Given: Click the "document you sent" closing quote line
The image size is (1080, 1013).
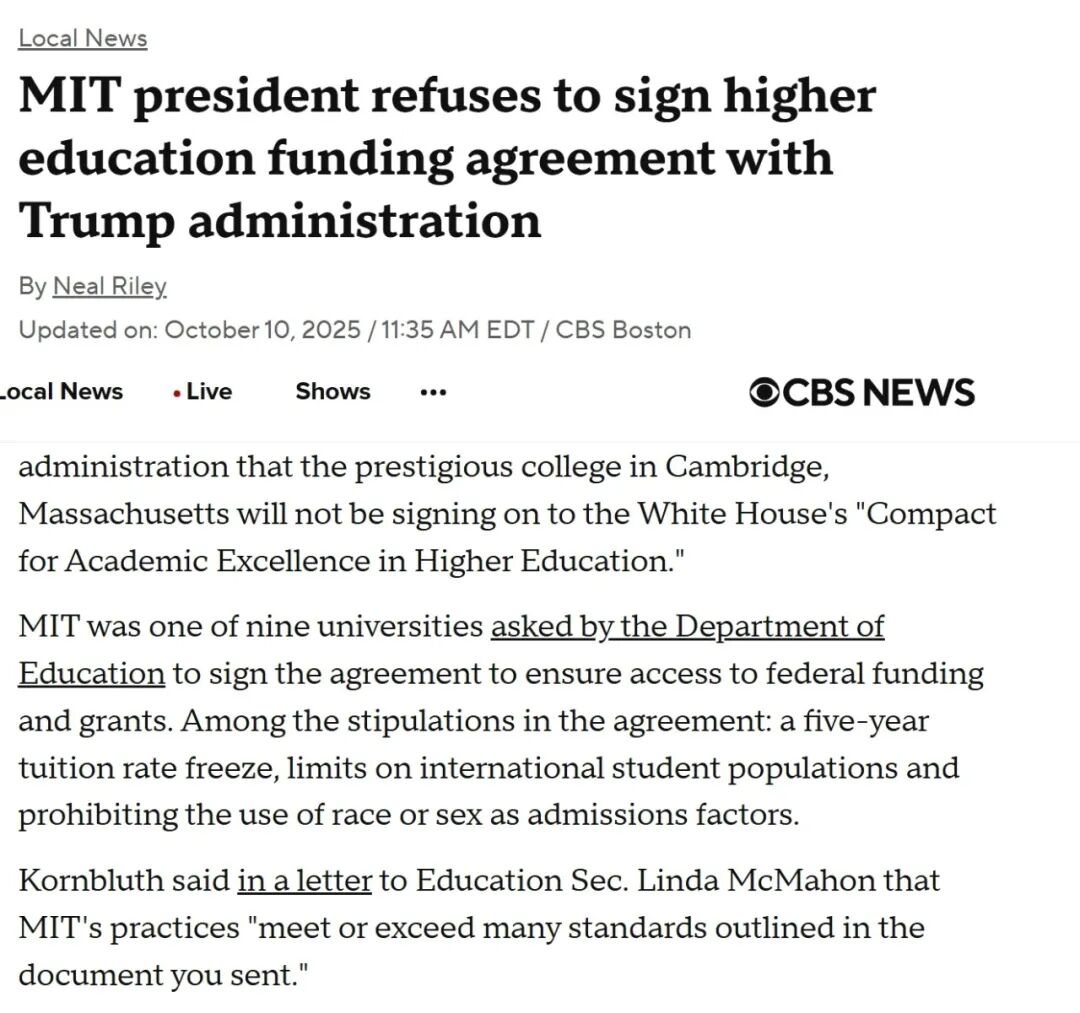Looking at the screenshot, I should click(x=160, y=975).
